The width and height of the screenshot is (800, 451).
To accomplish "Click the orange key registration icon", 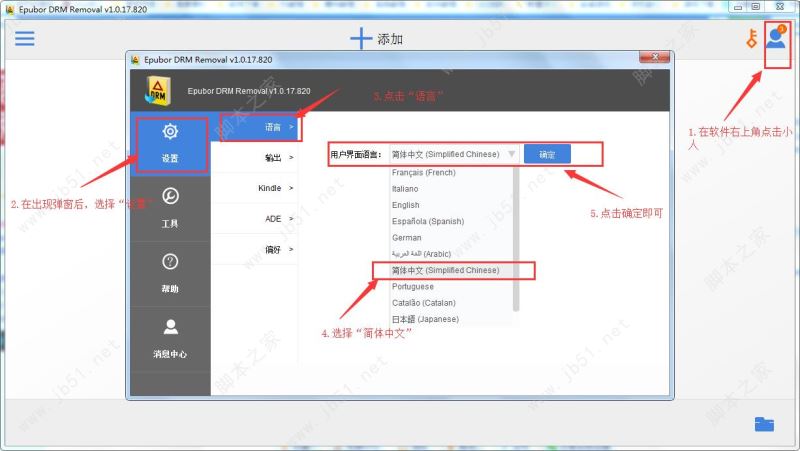I will click(752, 39).
